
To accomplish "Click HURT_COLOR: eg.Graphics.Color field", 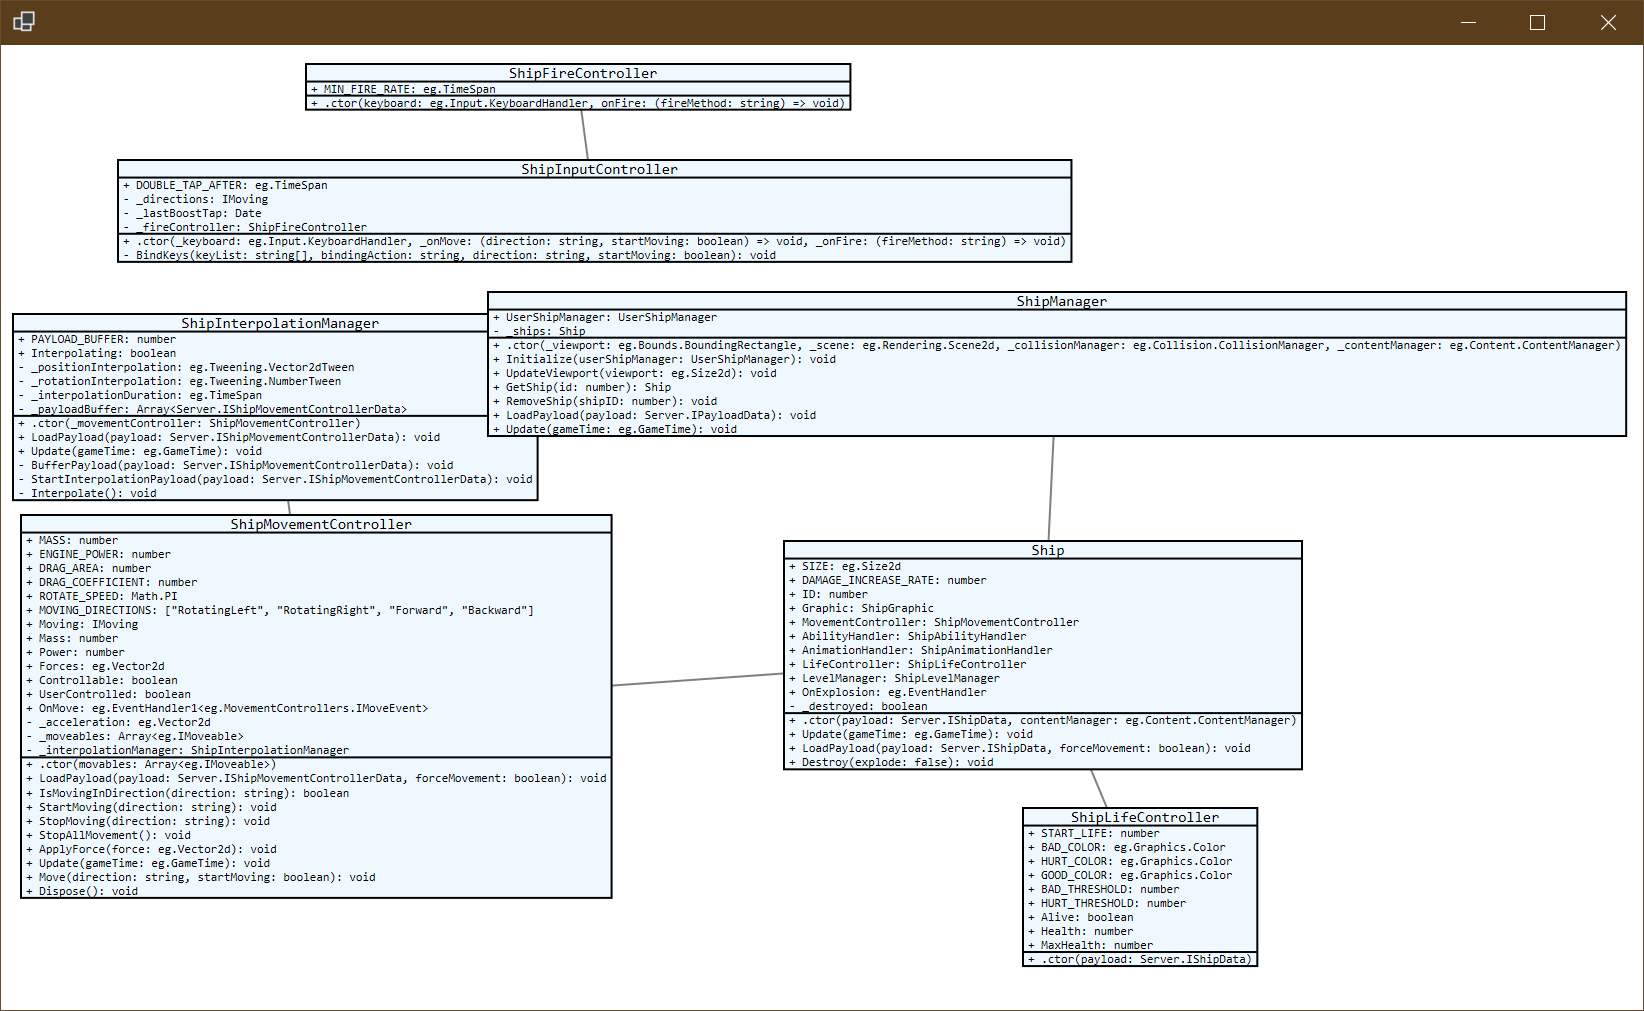I will point(1130,861).
